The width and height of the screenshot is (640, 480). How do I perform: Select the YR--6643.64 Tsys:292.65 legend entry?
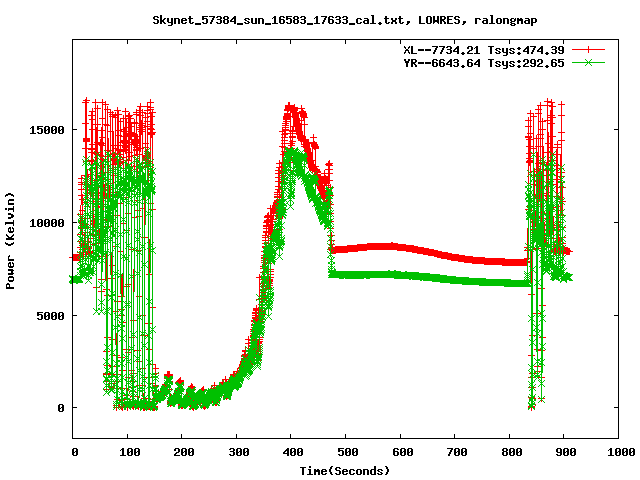click(484, 63)
